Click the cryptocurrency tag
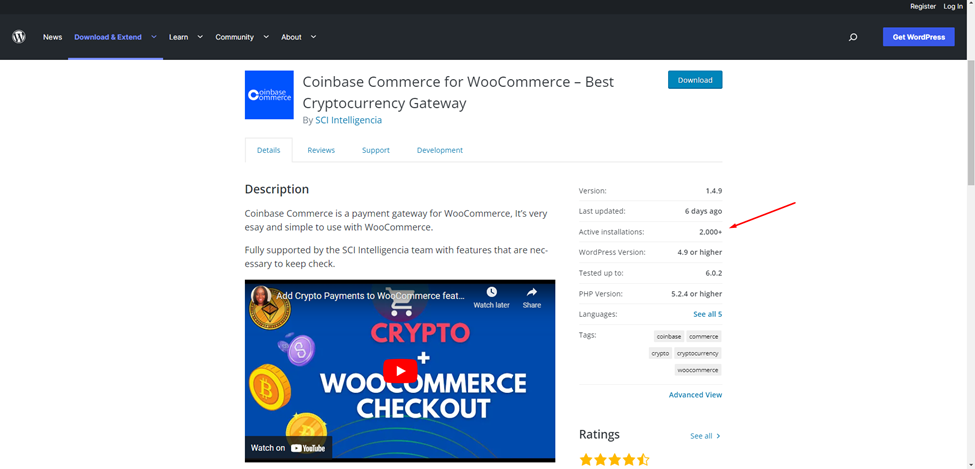The height and width of the screenshot is (469, 975). pyautogui.click(x=697, y=353)
